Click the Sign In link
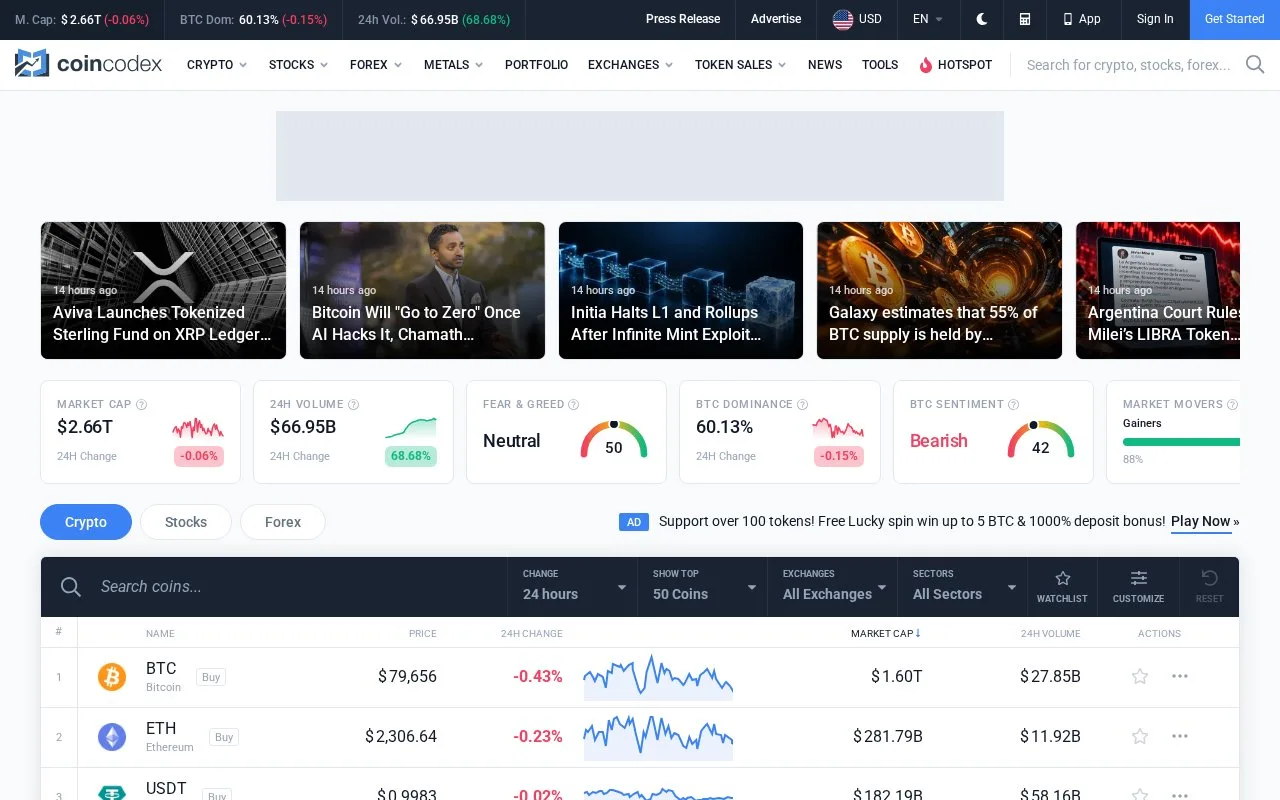 point(1155,19)
